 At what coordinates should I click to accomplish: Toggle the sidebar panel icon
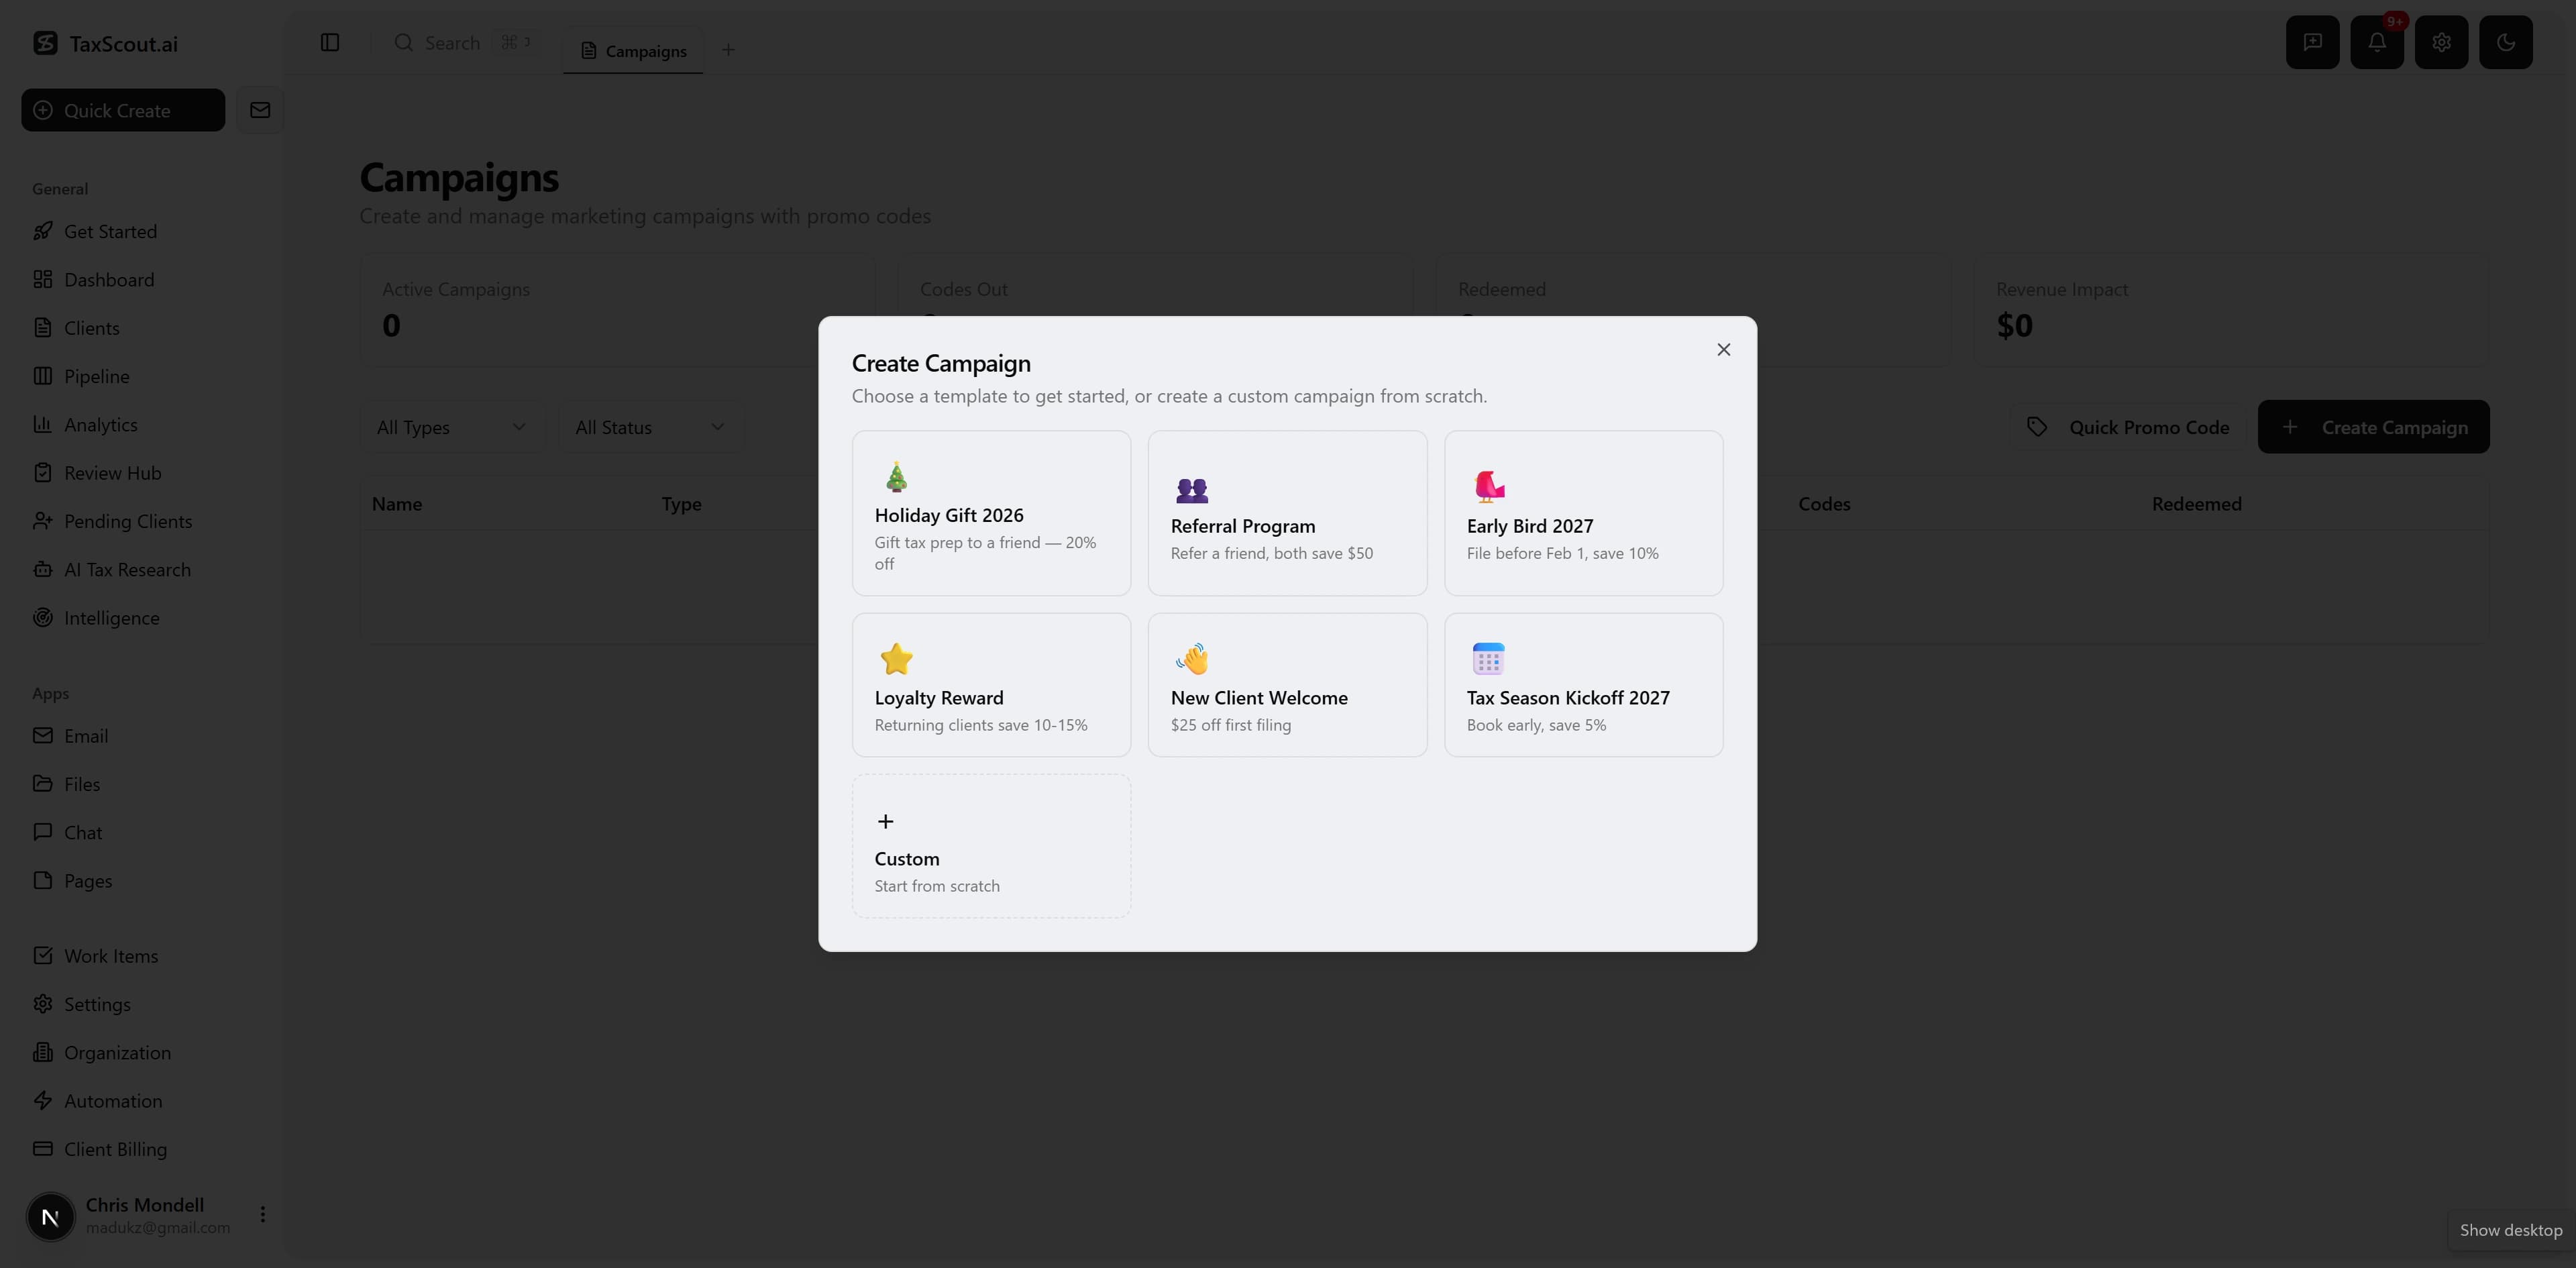[x=330, y=42]
